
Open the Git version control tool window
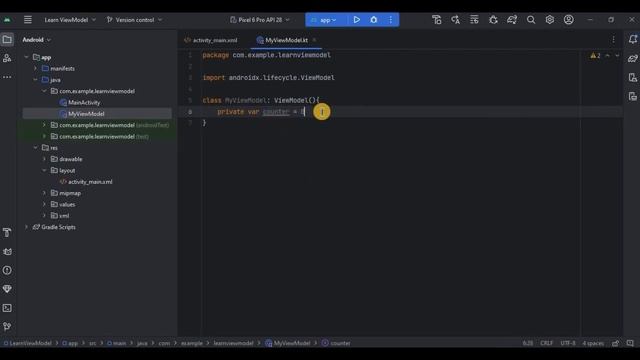[7, 326]
